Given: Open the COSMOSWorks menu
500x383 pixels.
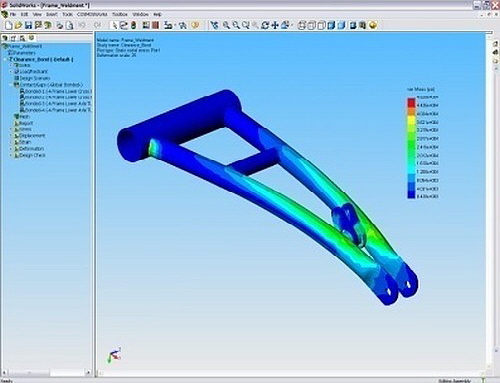Looking at the screenshot, I should [92, 14].
